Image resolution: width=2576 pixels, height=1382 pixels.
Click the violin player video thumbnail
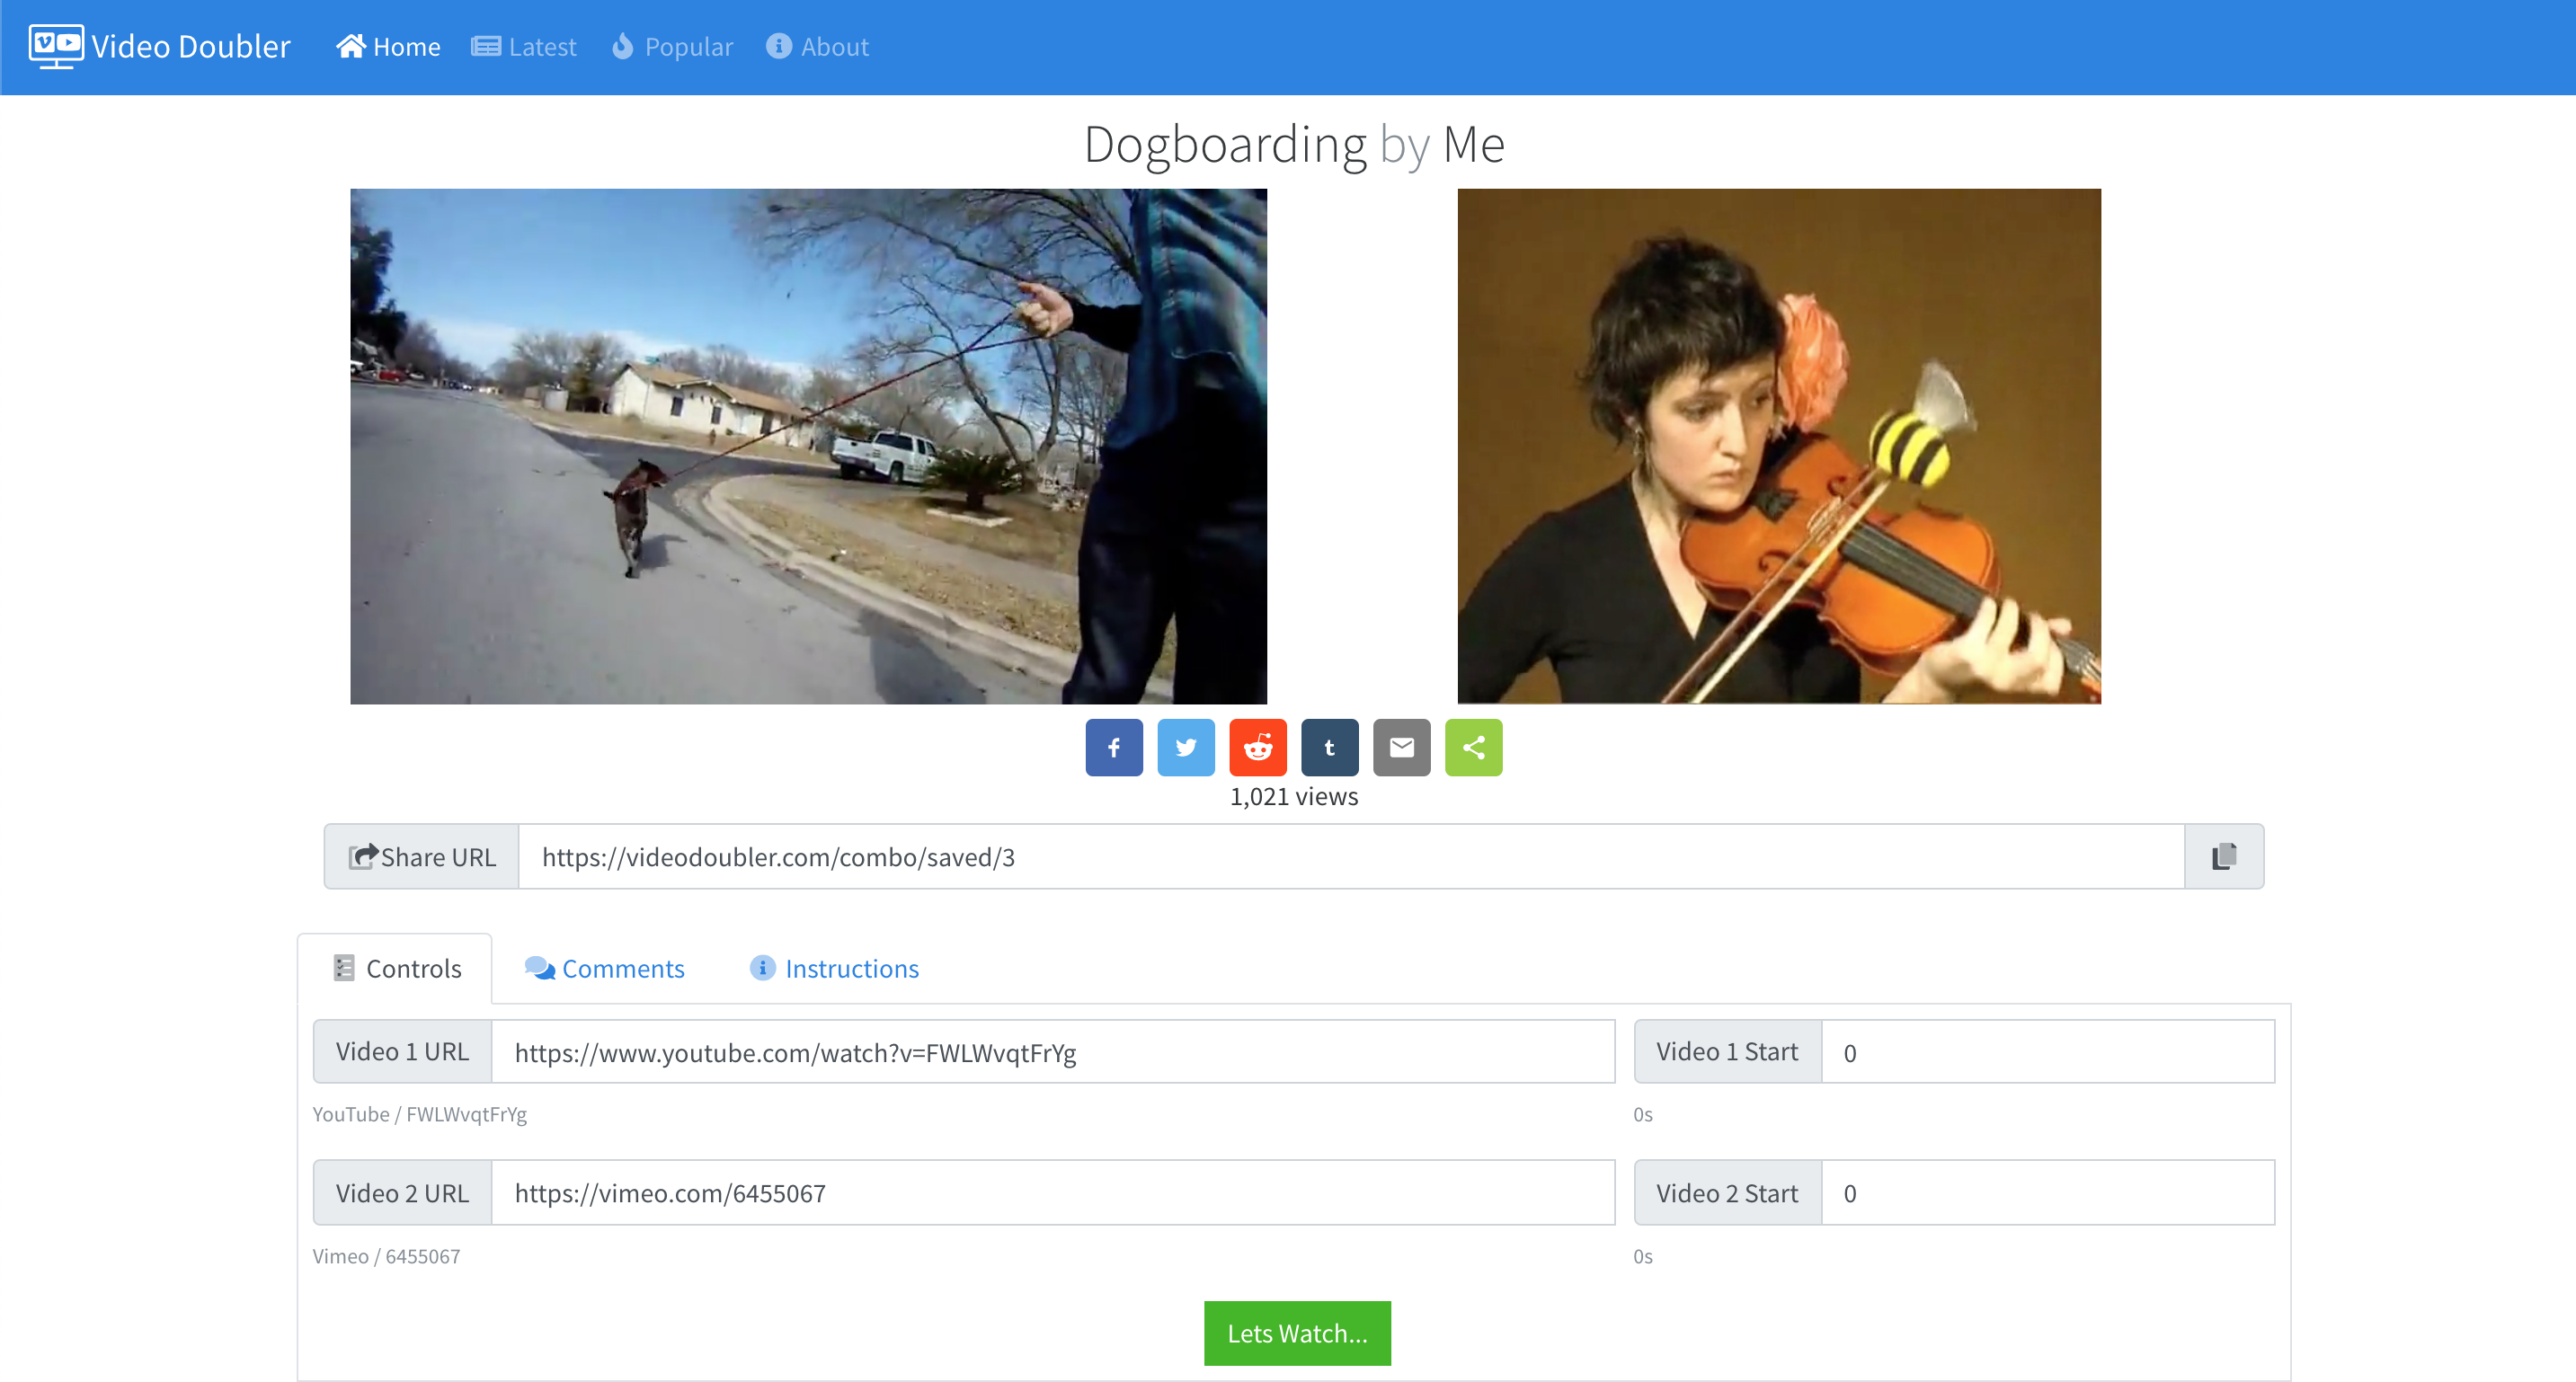point(1778,446)
